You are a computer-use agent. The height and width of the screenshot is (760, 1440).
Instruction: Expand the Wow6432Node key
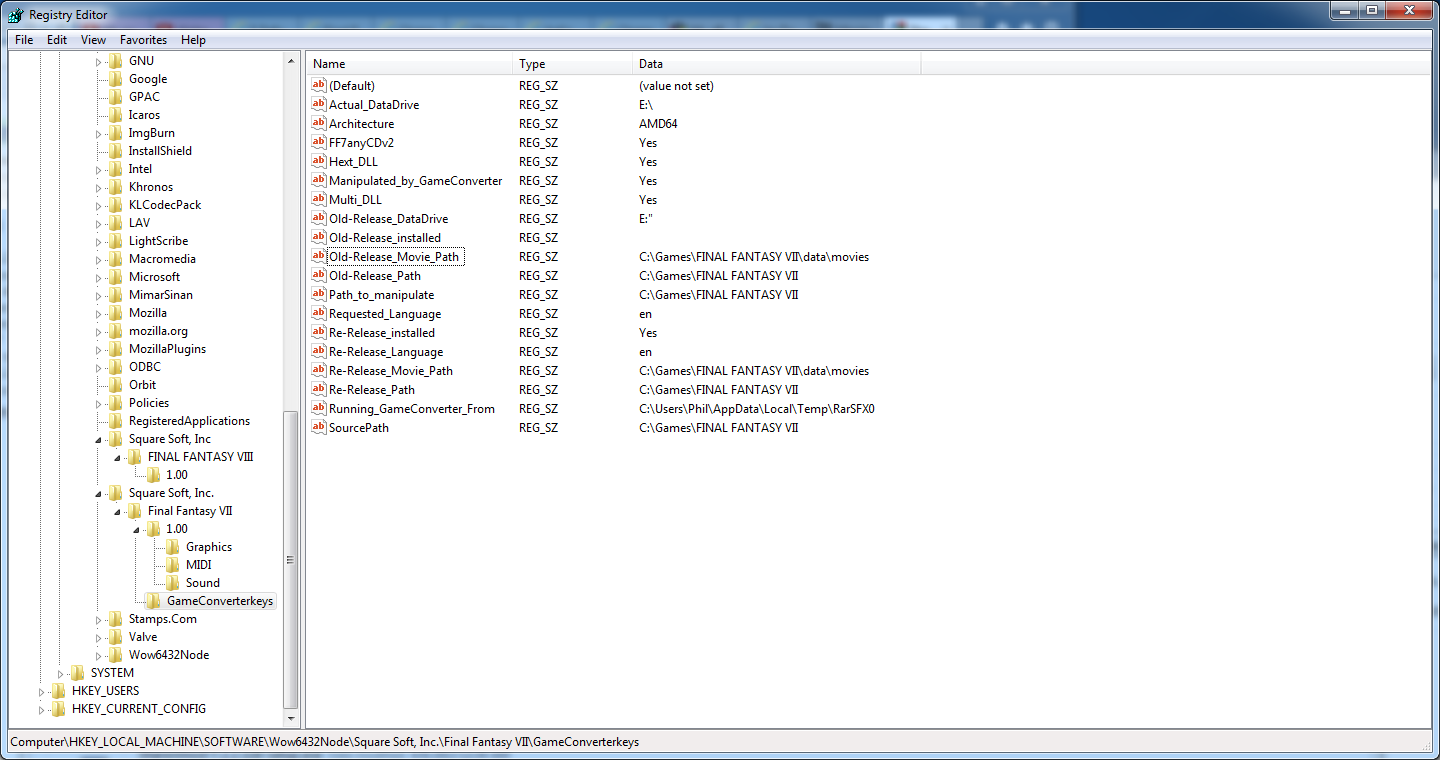pyautogui.click(x=99, y=655)
